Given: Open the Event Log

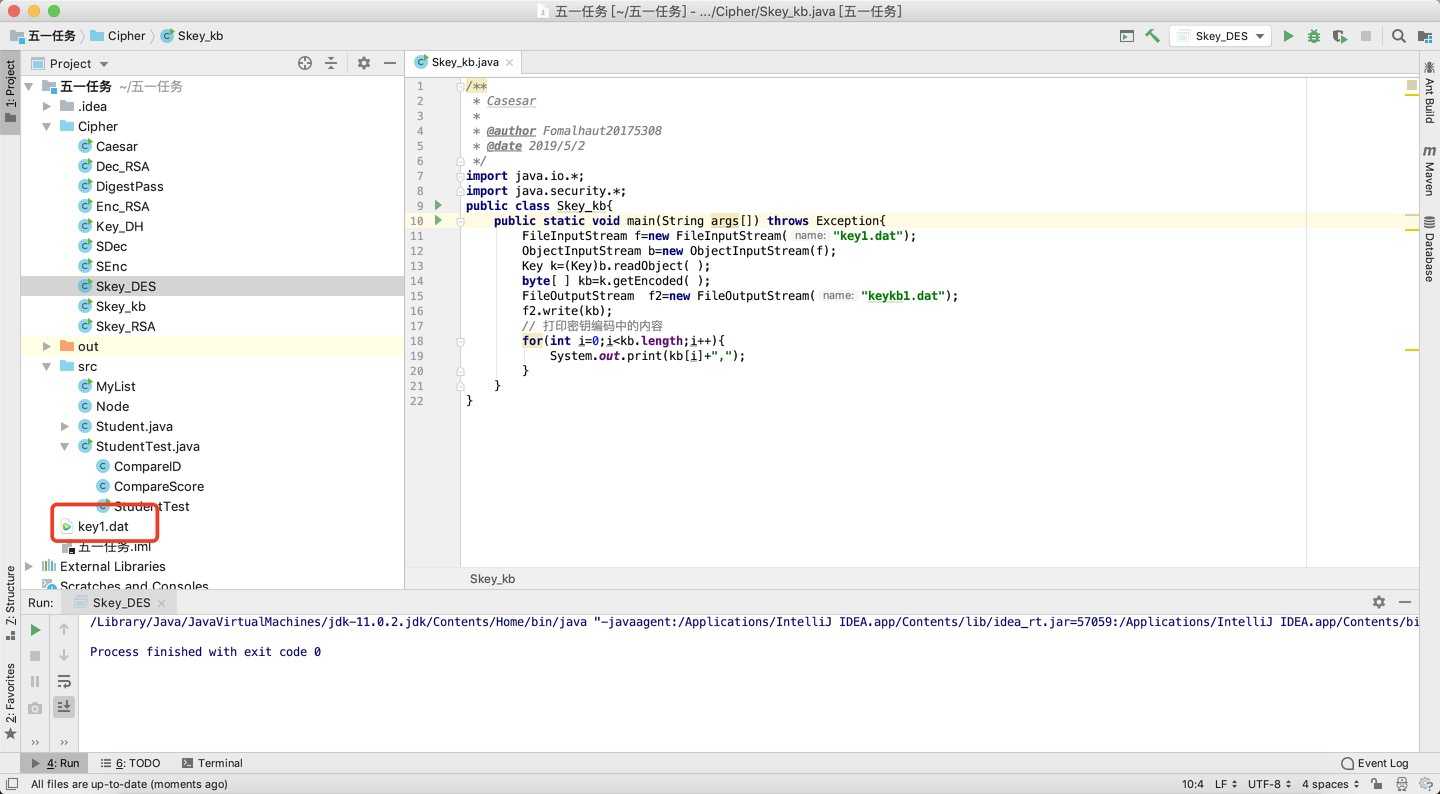Looking at the screenshot, I should coord(1375,763).
